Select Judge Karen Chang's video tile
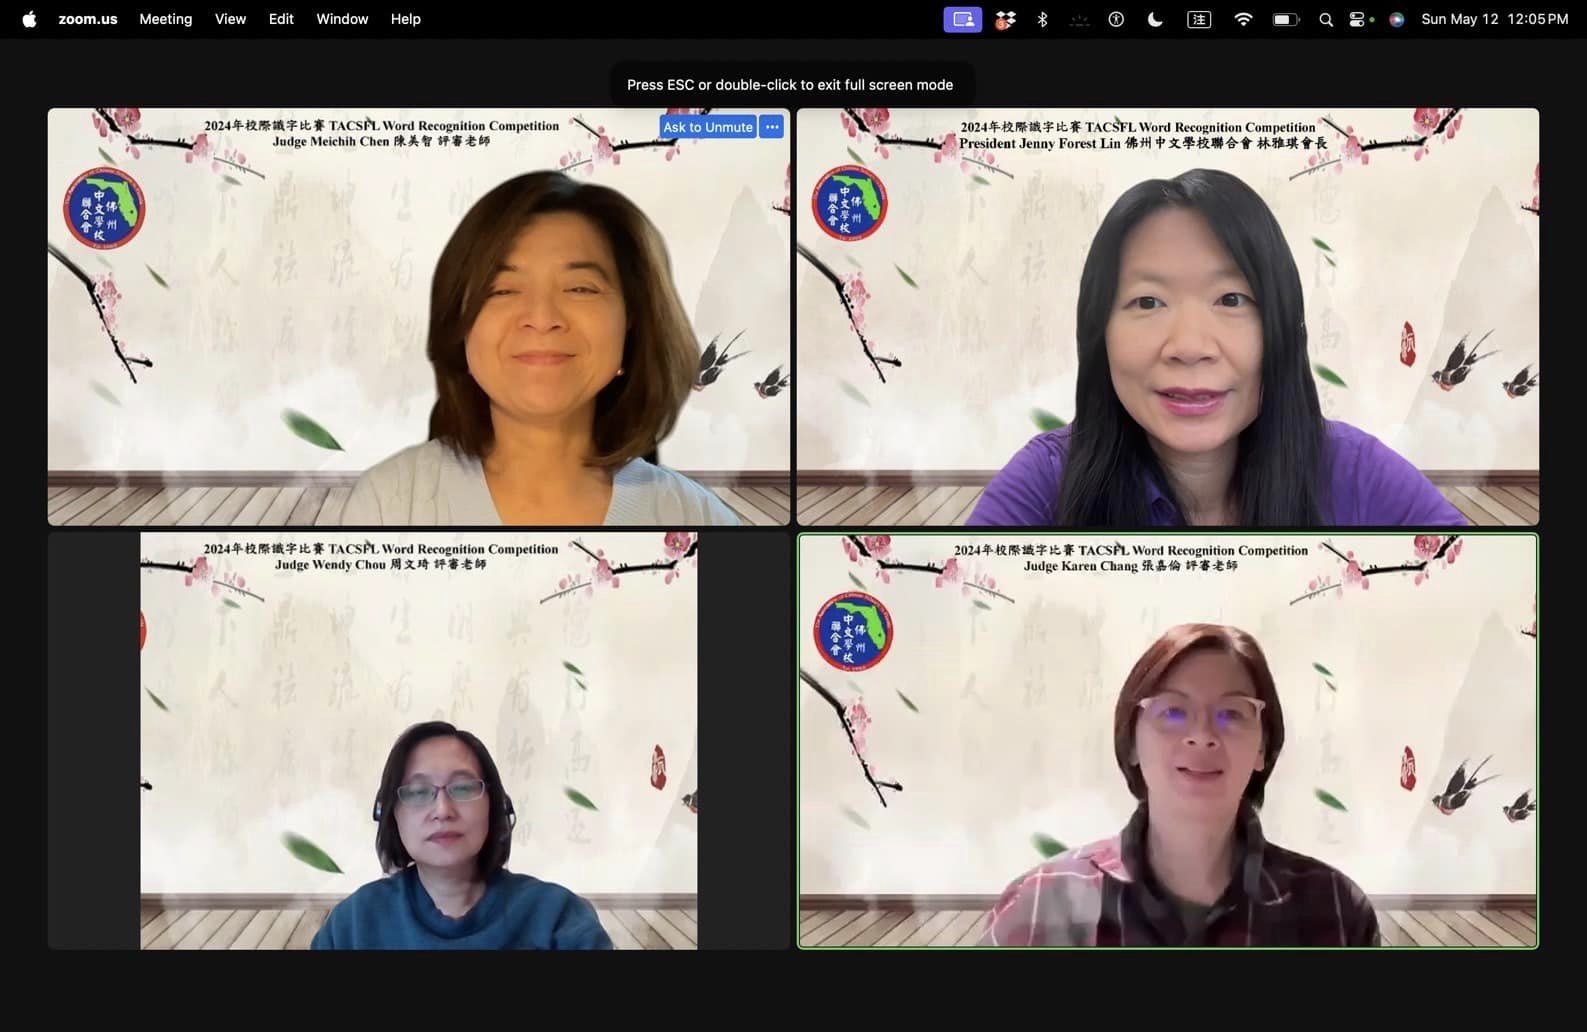1587x1032 pixels. tap(1167, 740)
